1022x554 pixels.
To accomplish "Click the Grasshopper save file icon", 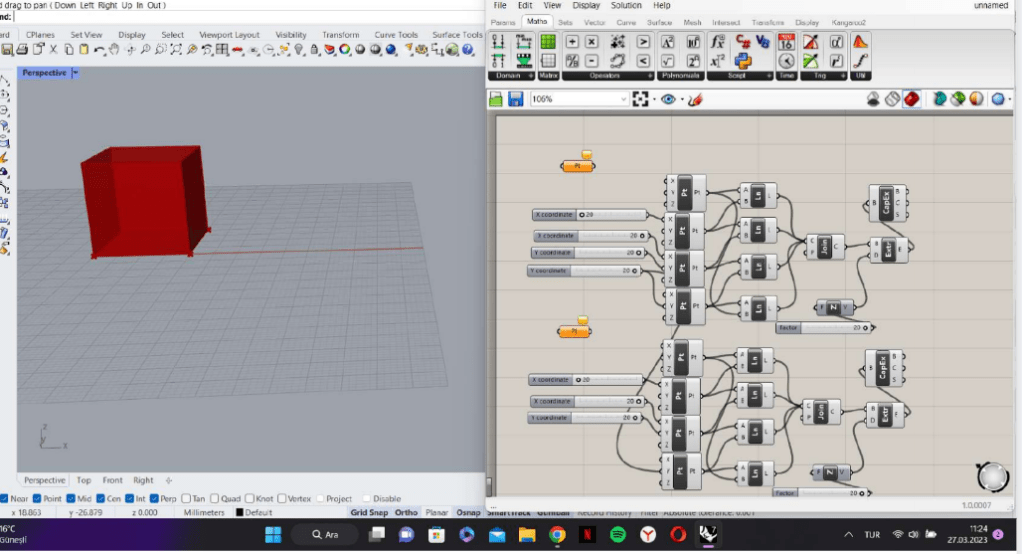I will (516, 99).
